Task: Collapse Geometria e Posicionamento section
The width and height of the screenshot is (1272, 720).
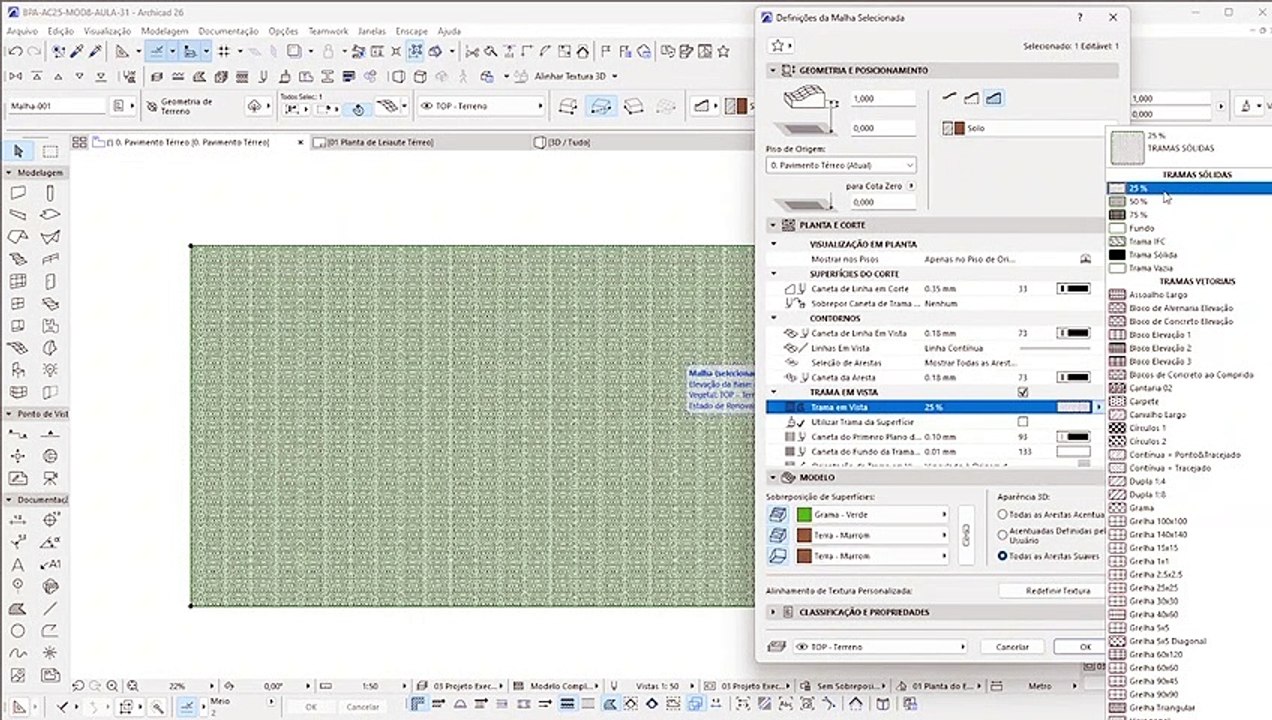Action: (773, 70)
